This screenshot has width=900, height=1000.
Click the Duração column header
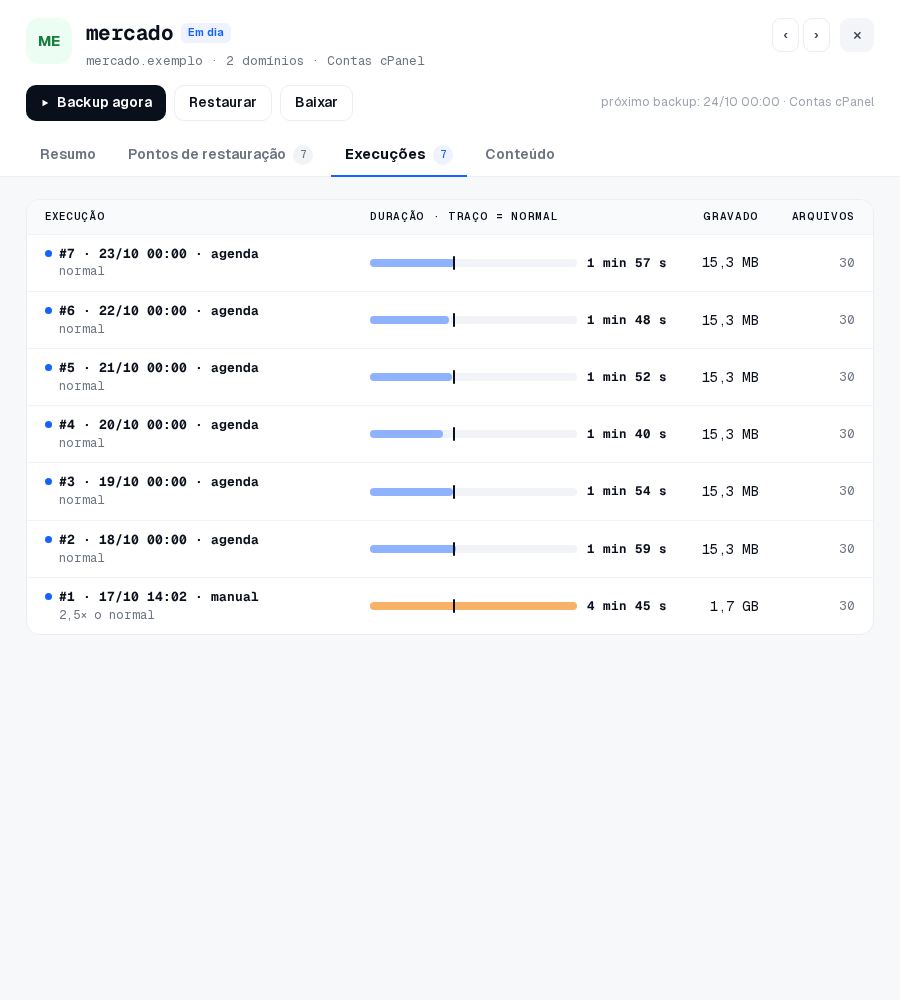point(464,216)
